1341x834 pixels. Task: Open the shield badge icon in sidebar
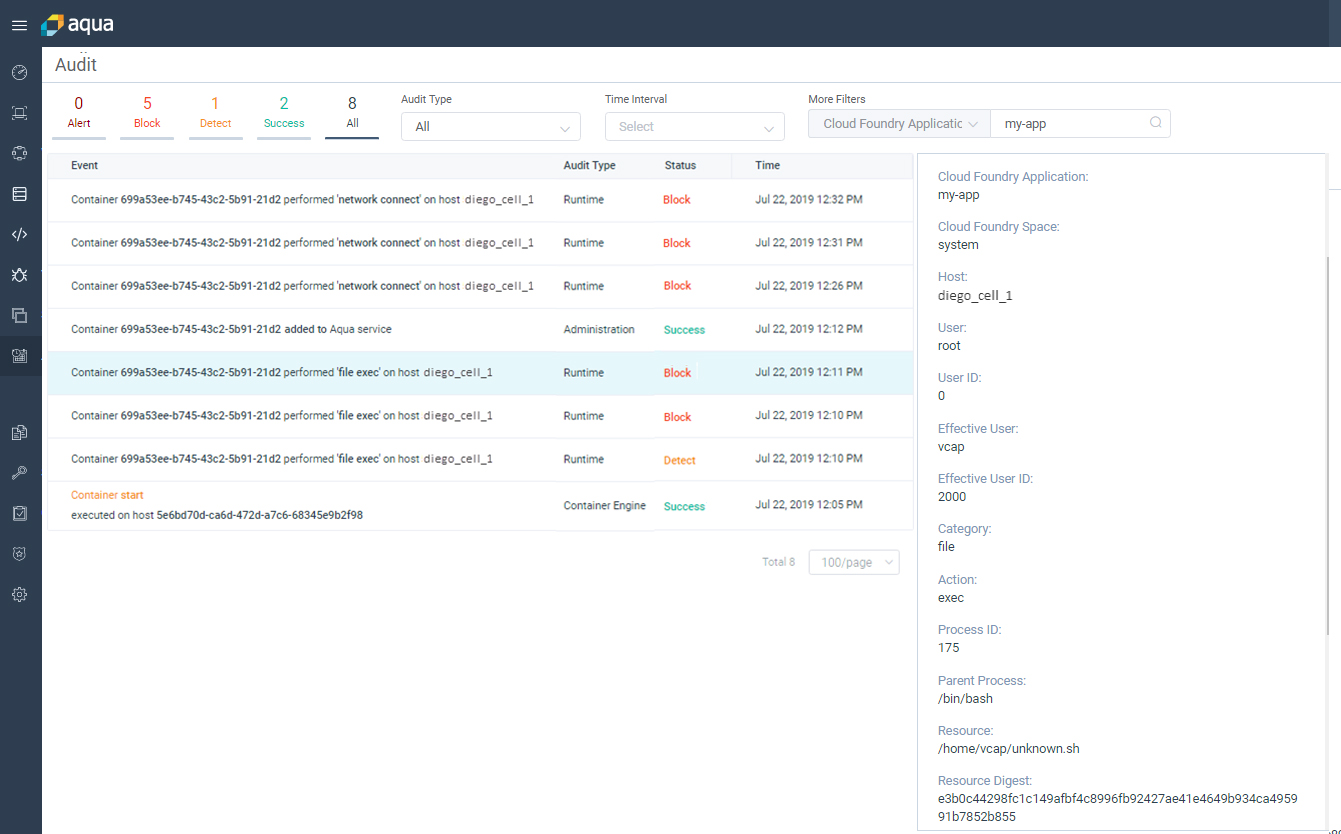tap(19, 554)
